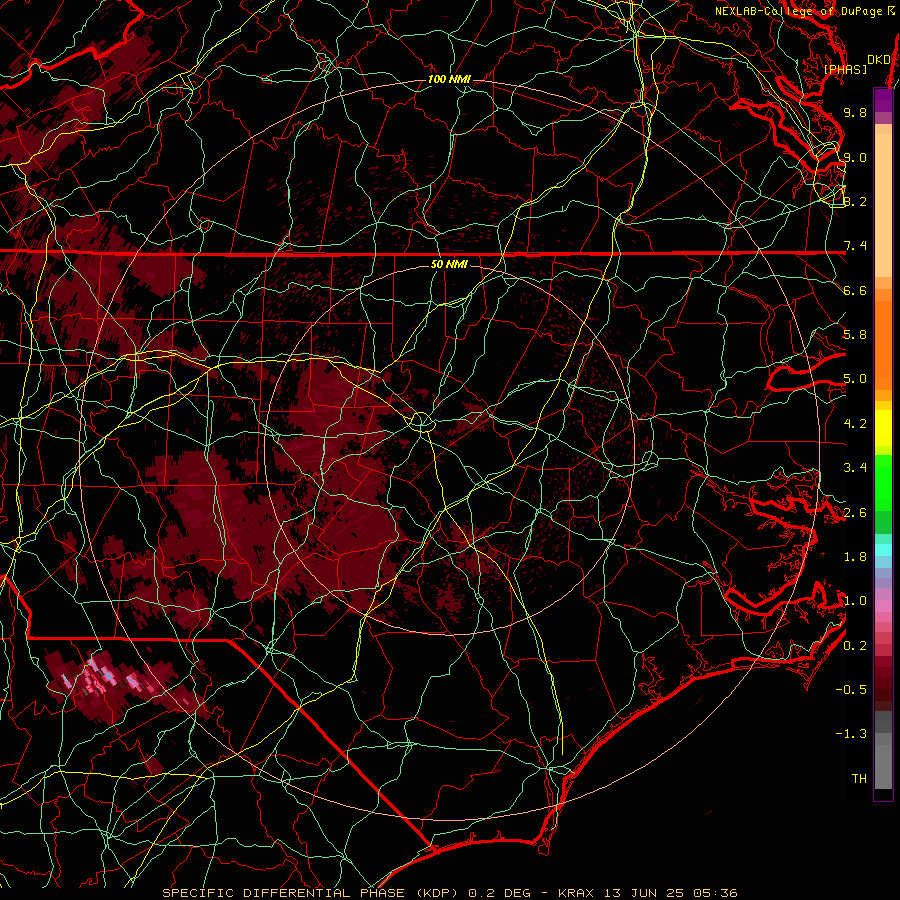Image resolution: width=900 pixels, height=900 pixels.
Task: Click the 50 NMI range ring label
Action: [x=449, y=264]
